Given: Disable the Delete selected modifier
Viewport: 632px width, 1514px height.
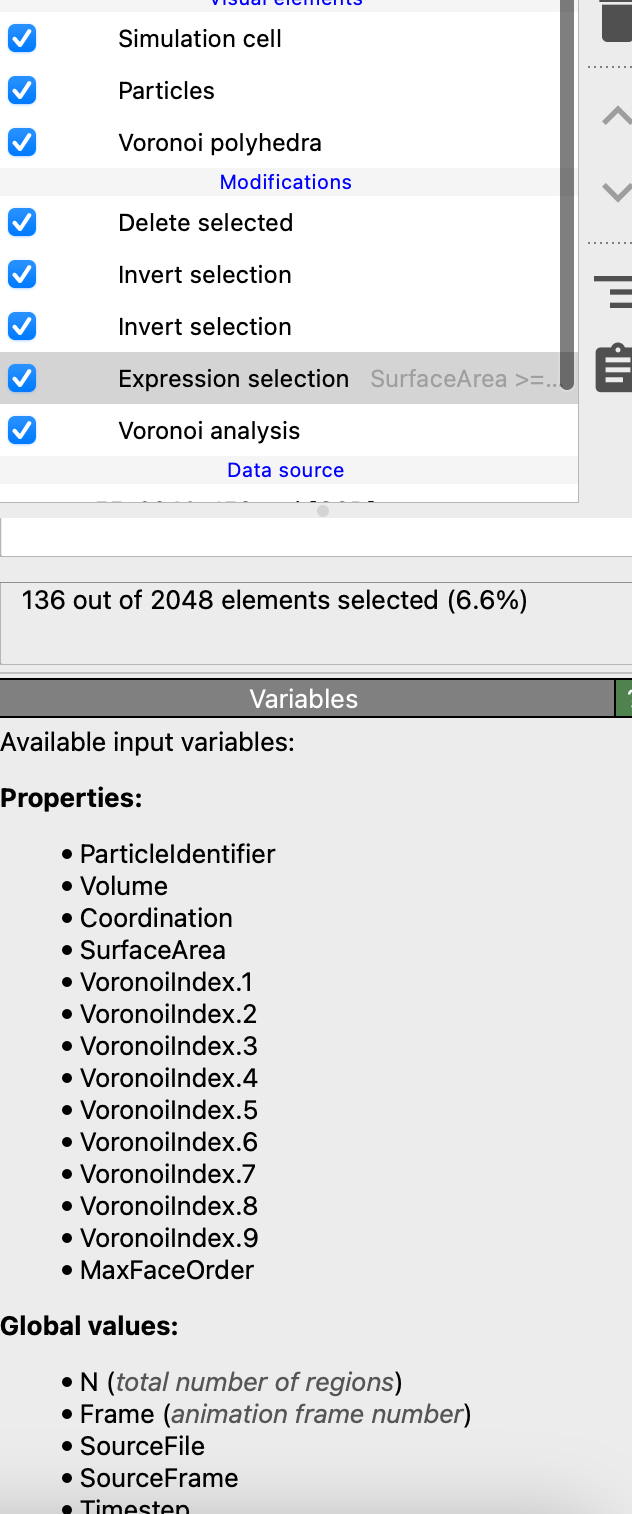Looking at the screenshot, I should click(21, 222).
